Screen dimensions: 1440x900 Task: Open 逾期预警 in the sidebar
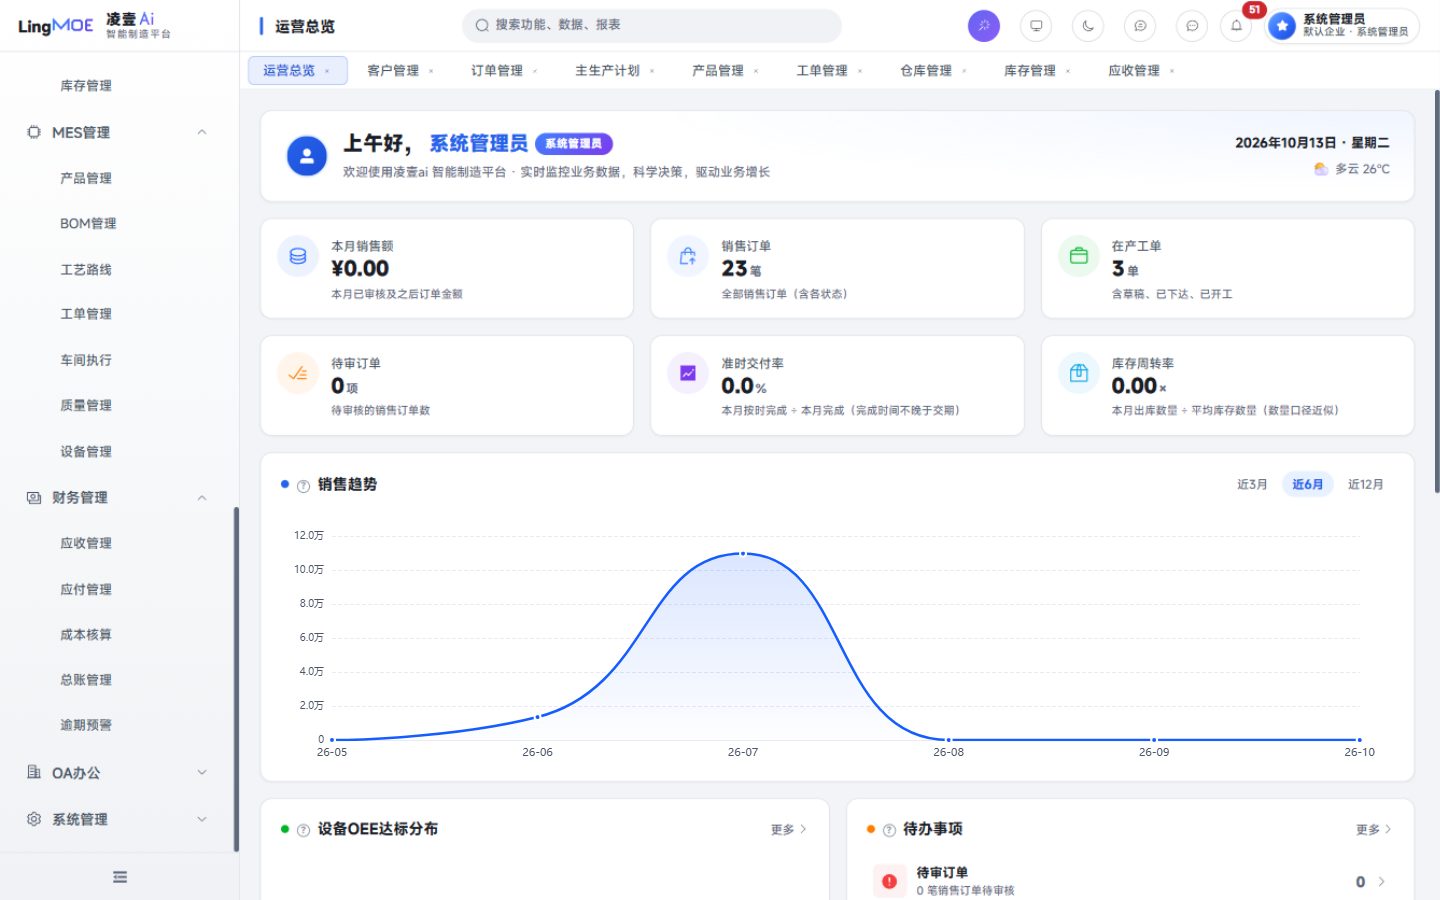pos(86,725)
